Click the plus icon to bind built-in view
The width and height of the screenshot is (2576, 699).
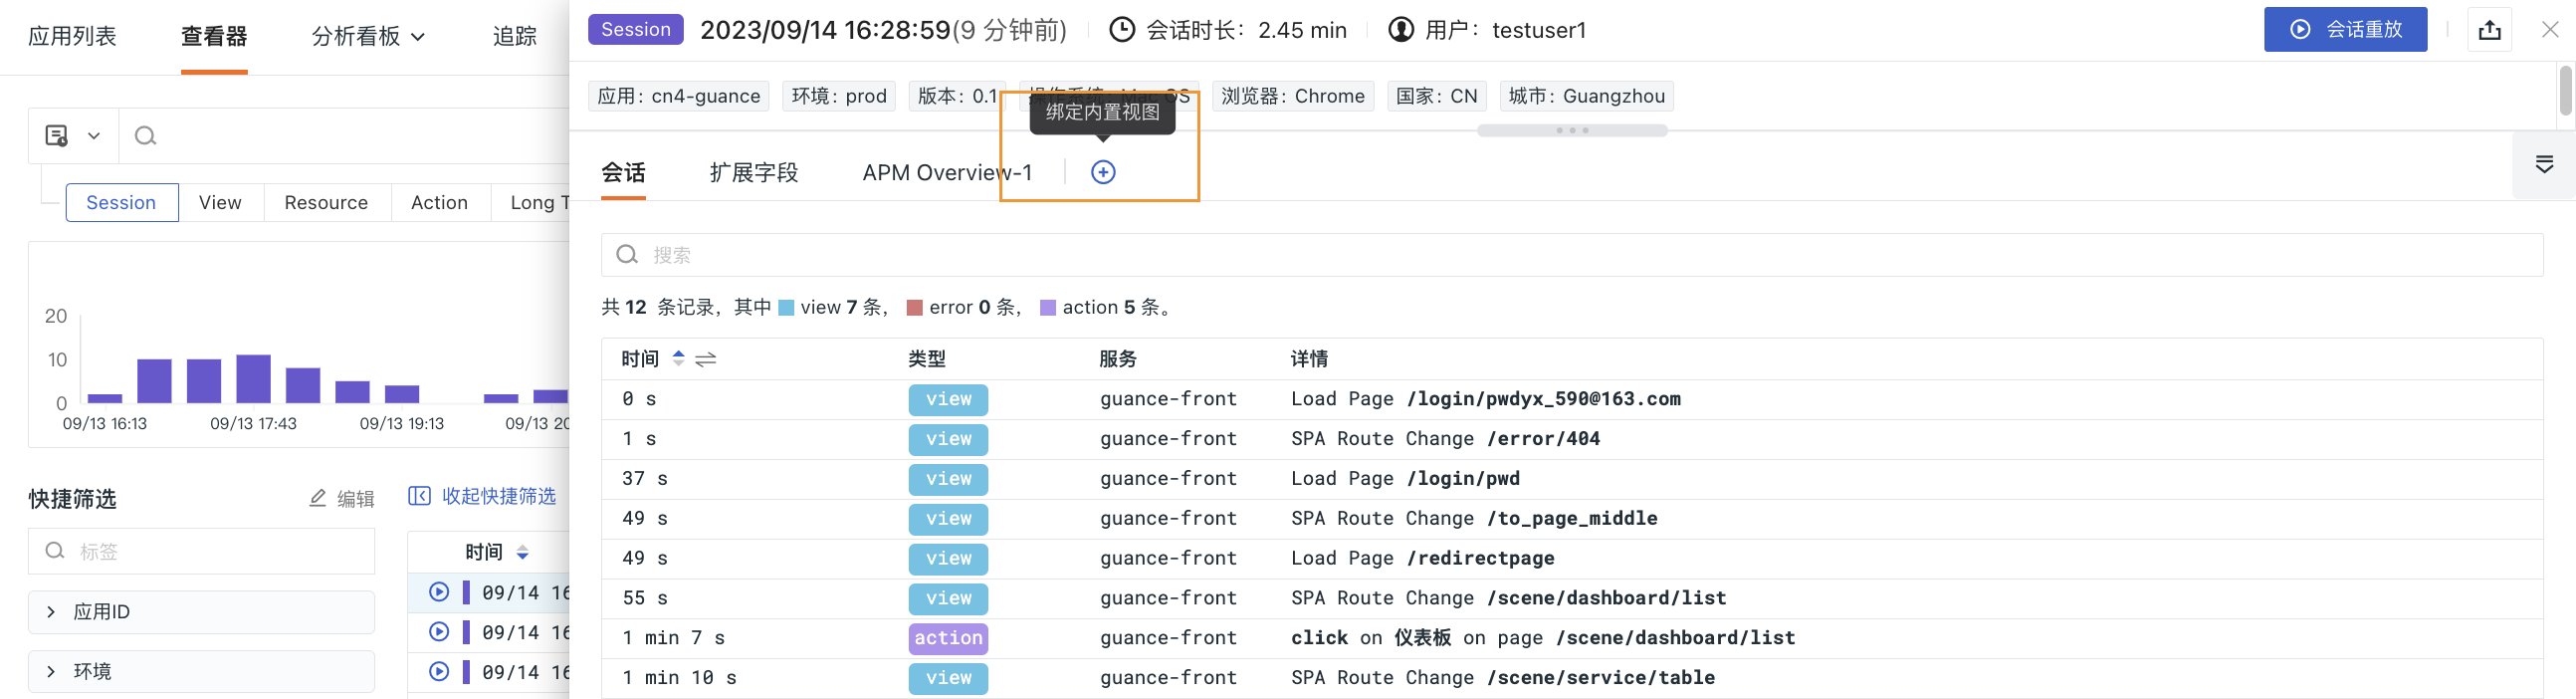(x=1102, y=172)
